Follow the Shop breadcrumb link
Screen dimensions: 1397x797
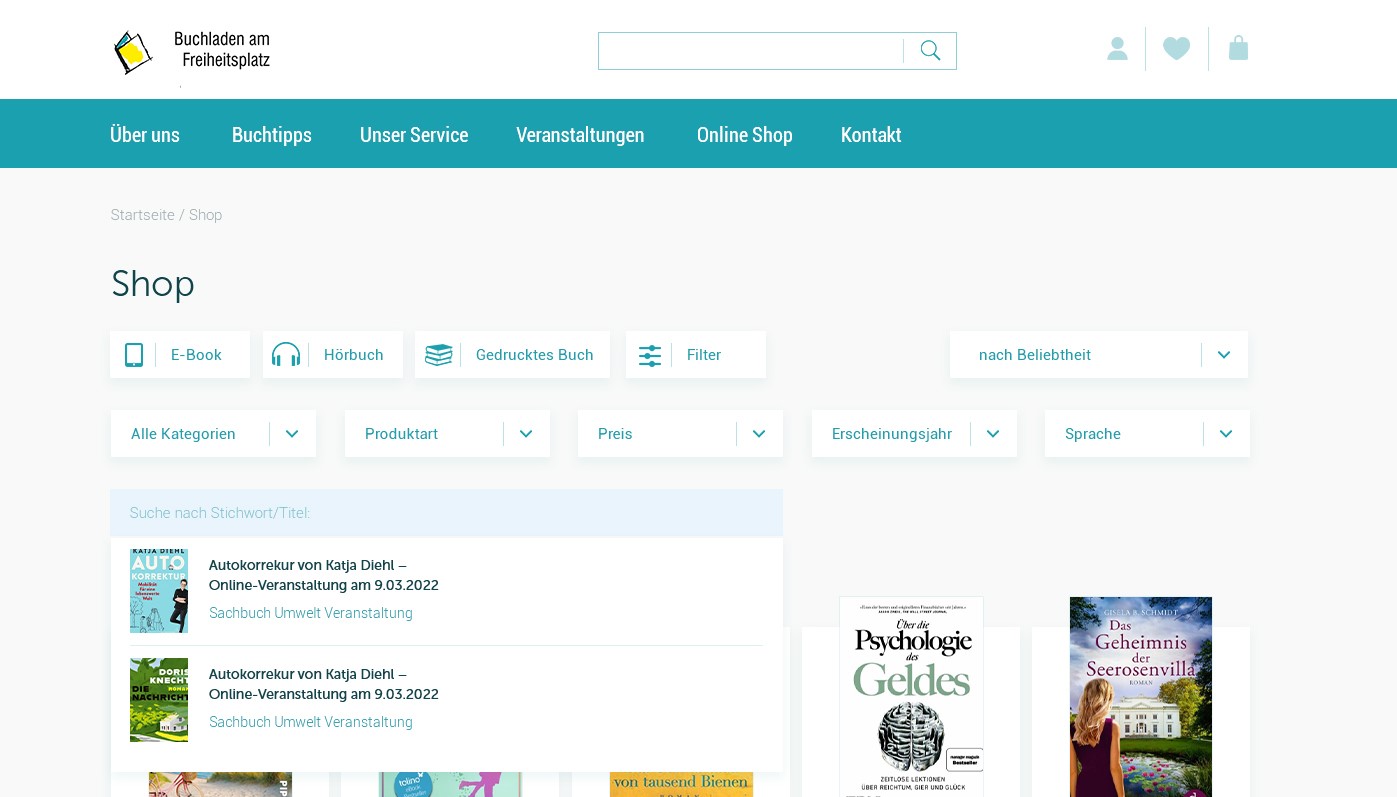click(206, 215)
